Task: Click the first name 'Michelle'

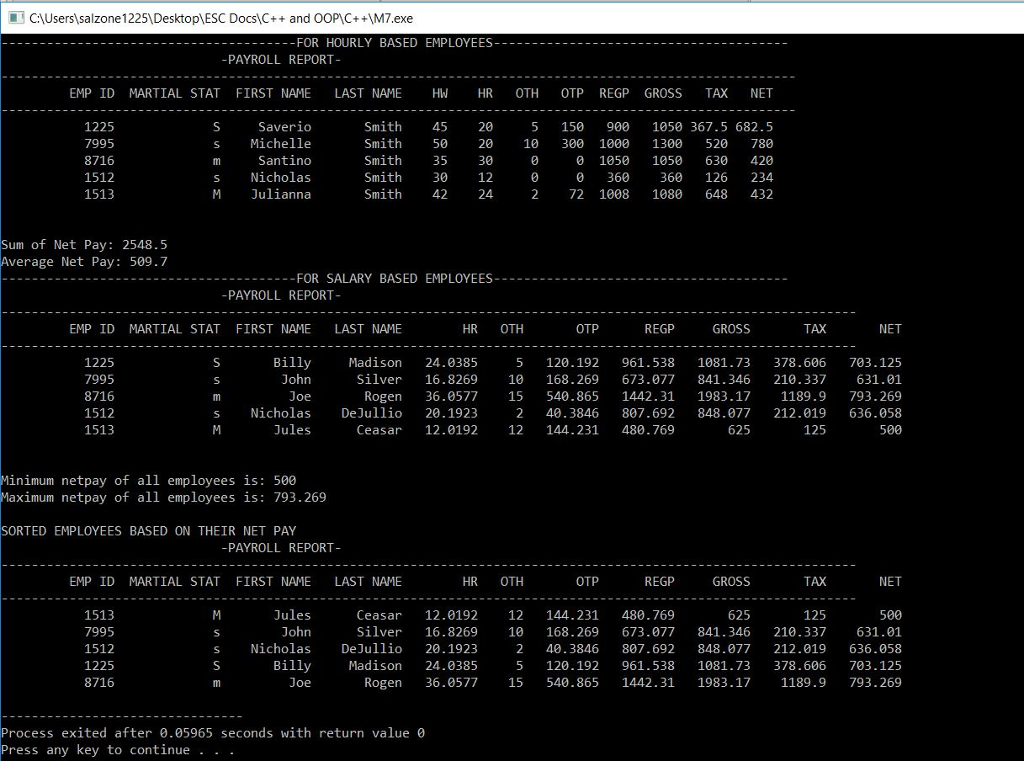Action: pos(280,144)
